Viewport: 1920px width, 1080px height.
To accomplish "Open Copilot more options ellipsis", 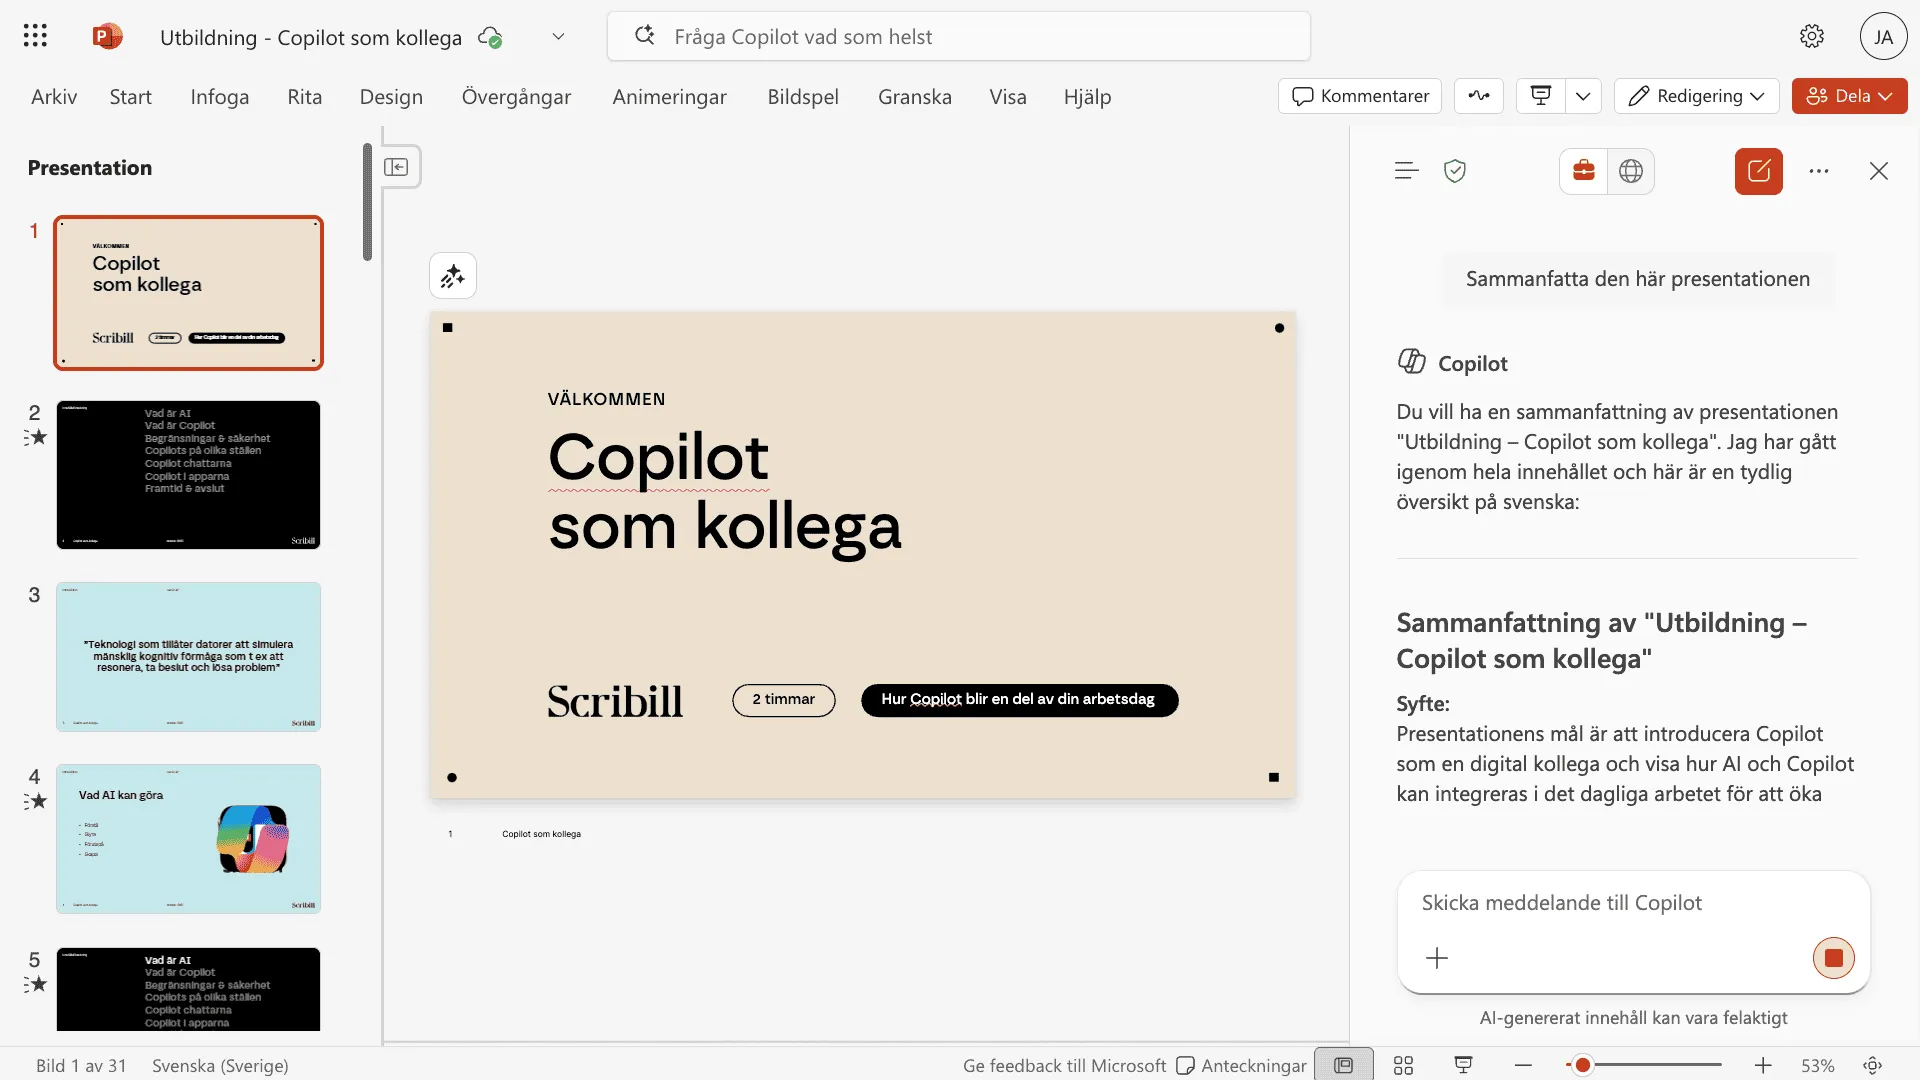I will [x=1819, y=171].
